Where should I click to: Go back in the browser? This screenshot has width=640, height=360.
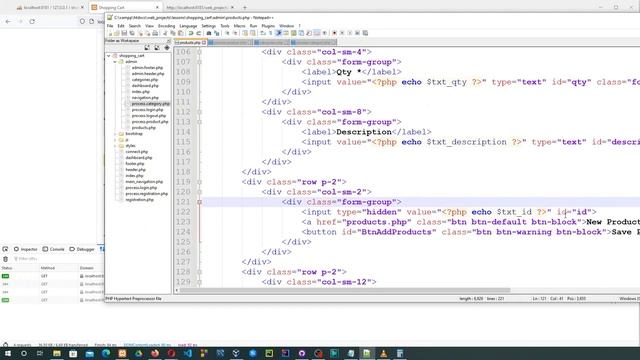[8, 21]
